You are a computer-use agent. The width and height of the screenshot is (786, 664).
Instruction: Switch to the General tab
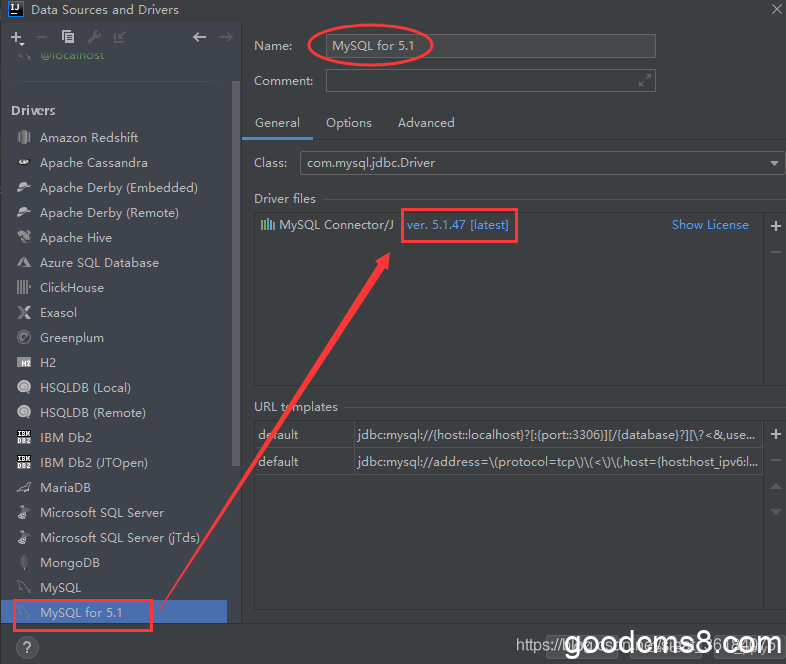click(277, 123)
